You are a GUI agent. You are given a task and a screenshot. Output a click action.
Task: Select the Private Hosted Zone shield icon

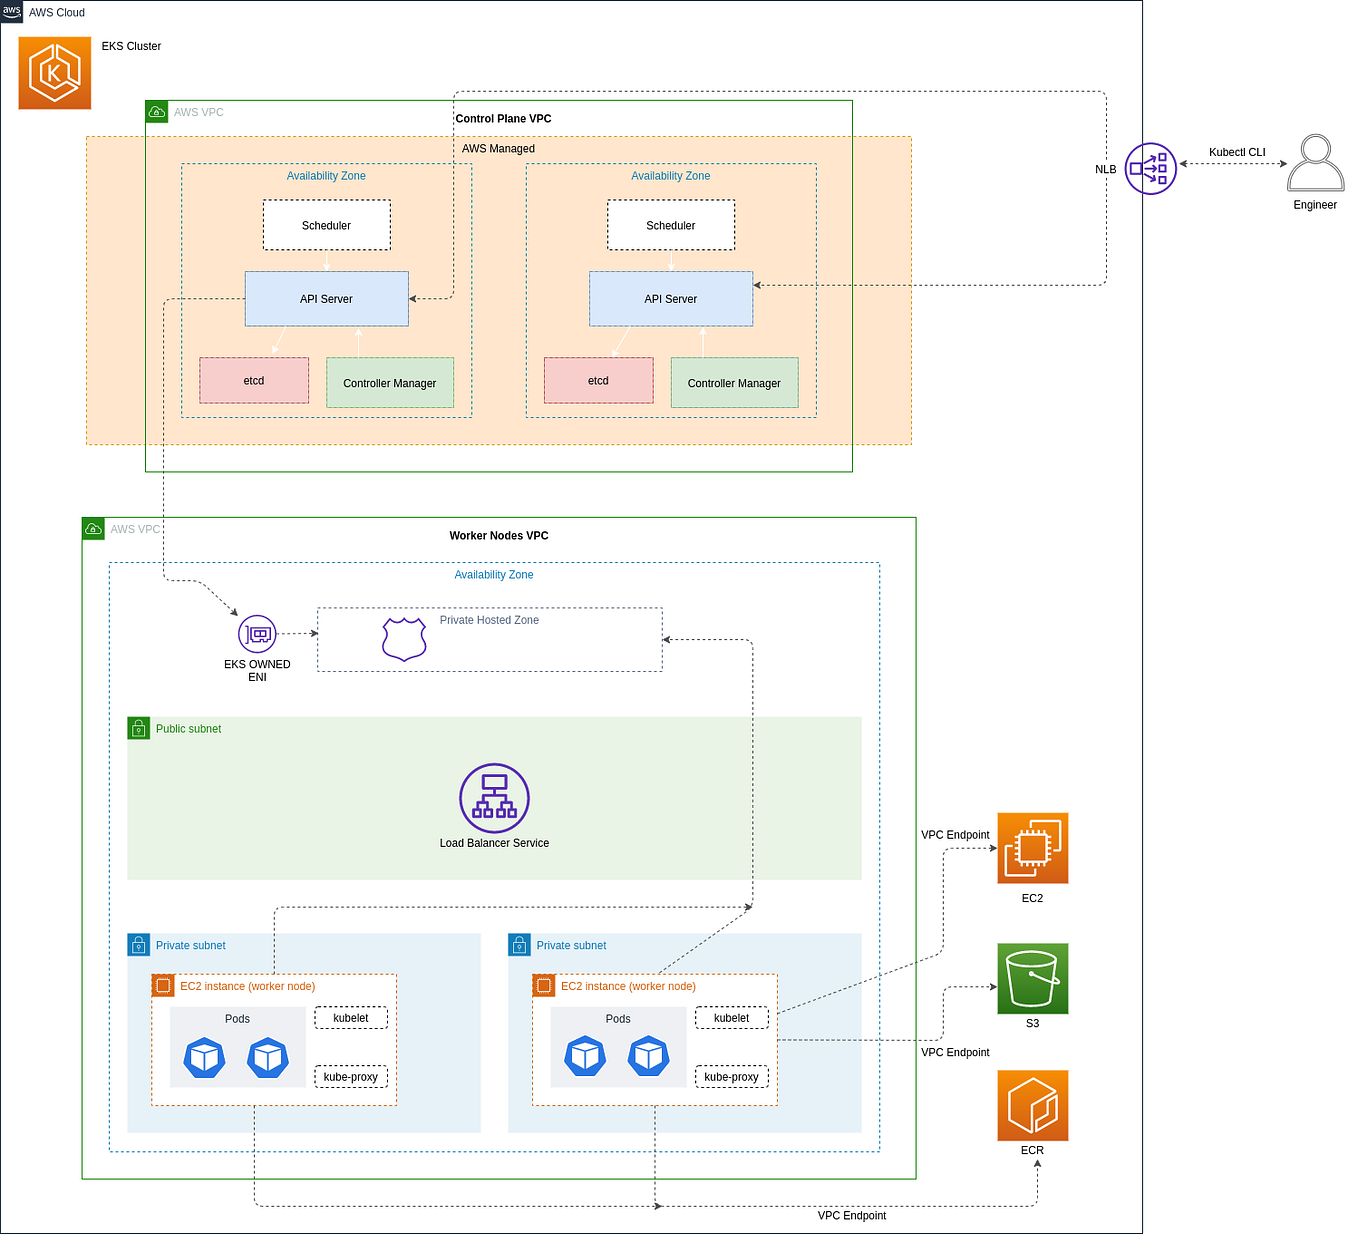[x=403, y=636]
